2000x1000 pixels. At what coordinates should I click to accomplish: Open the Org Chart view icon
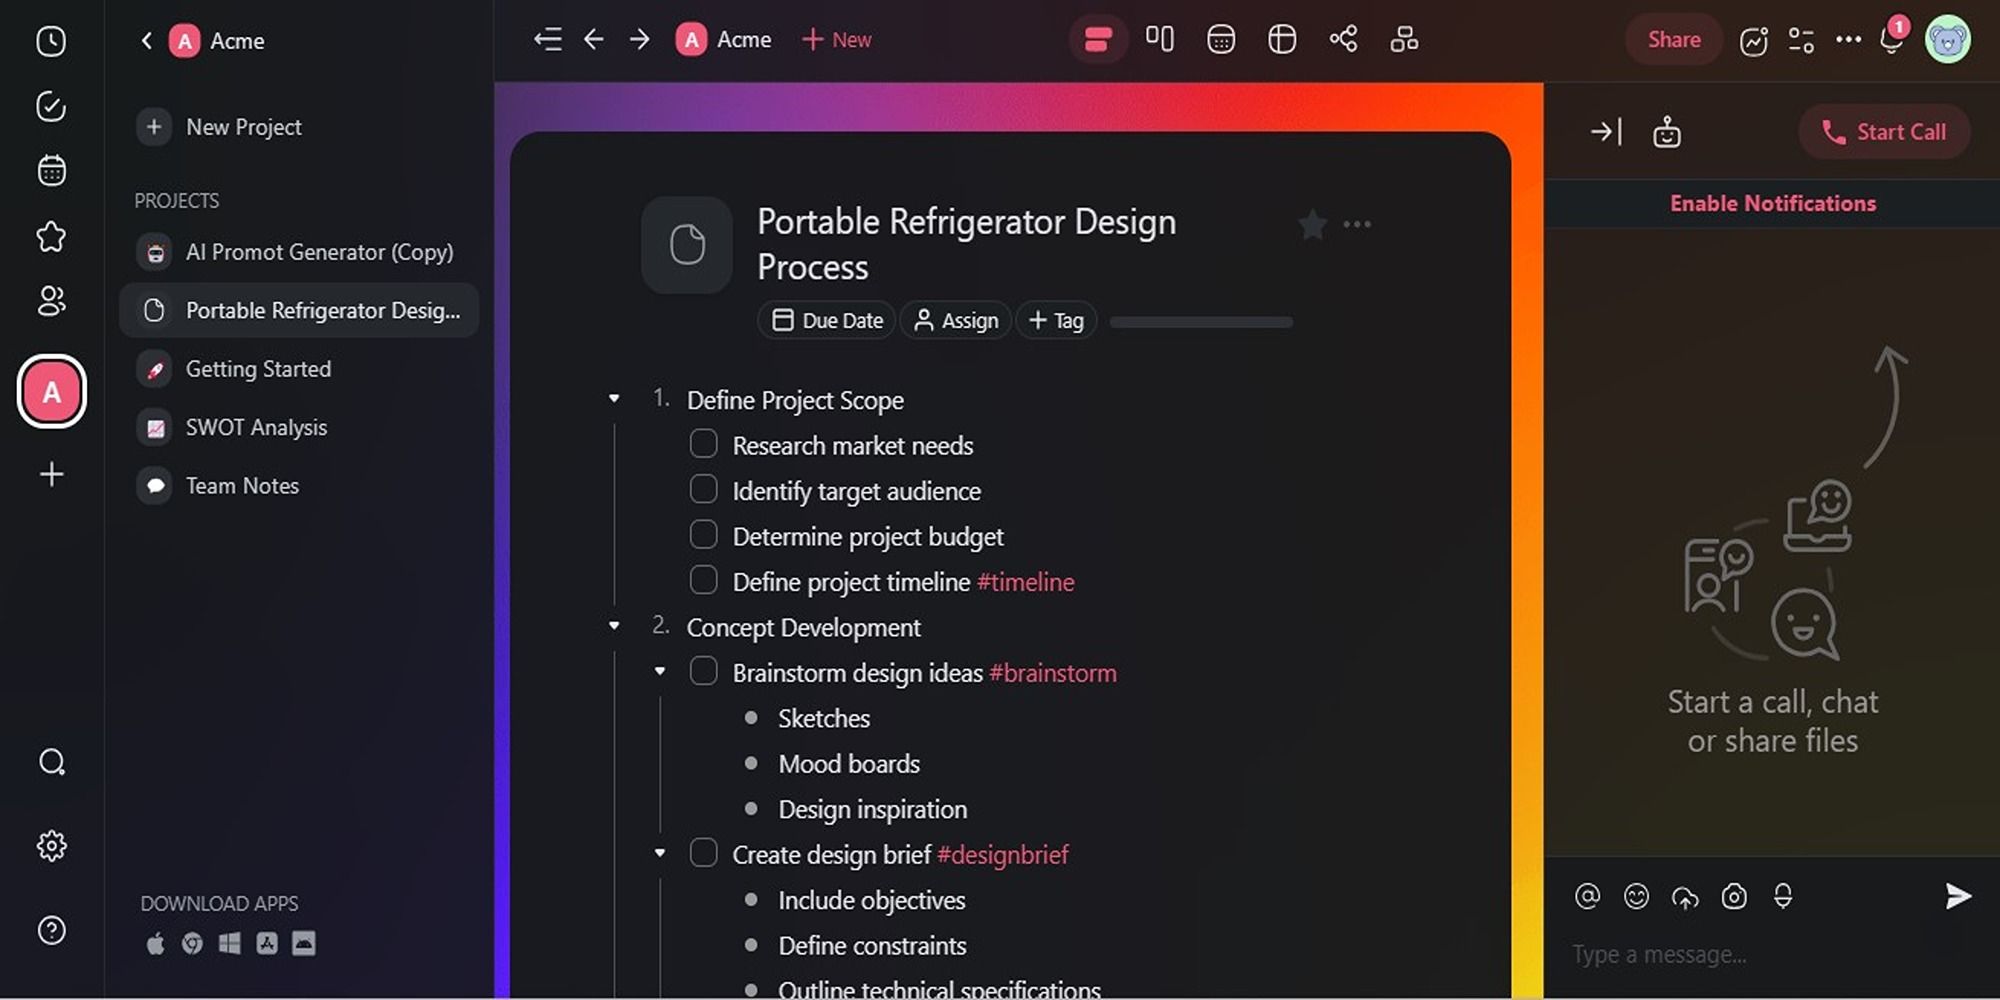tap(1404, 39)
